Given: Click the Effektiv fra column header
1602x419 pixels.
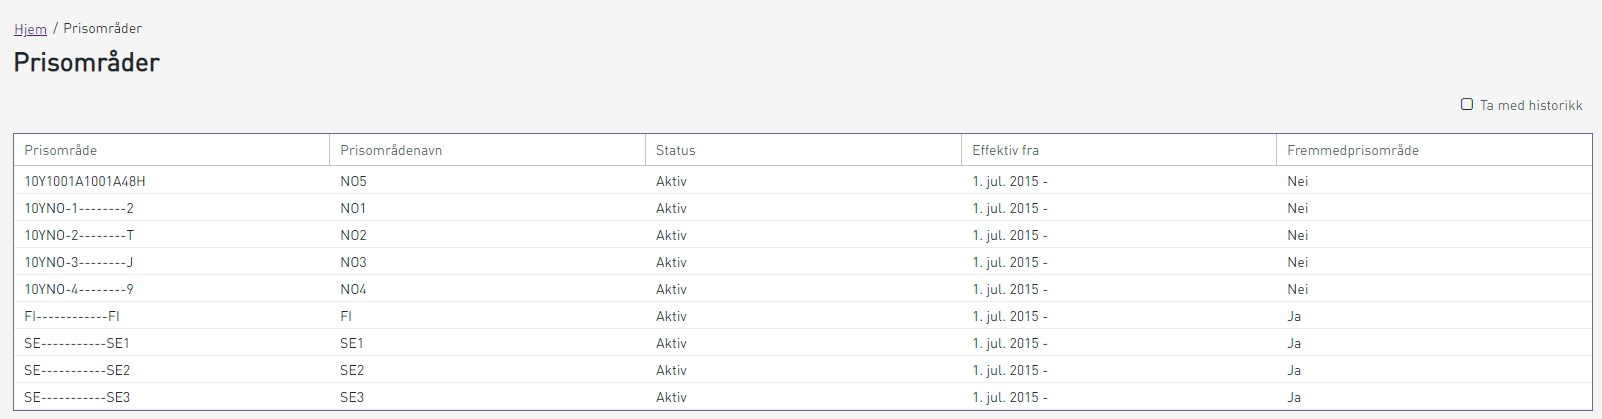Looking at the screenshot, I should click(x=1005, y=150).
